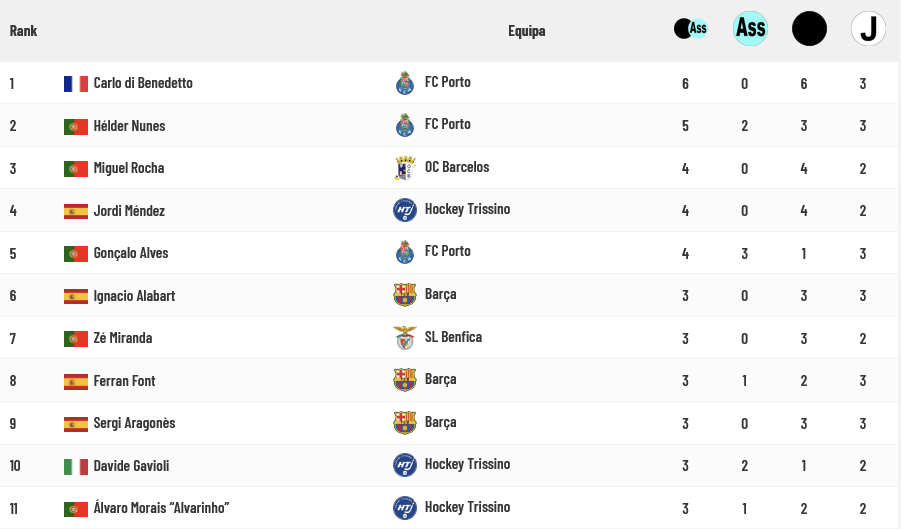Click the Ass assists column header icon
Viewport: 901px width, 529px height.
(x=750, y=29)
